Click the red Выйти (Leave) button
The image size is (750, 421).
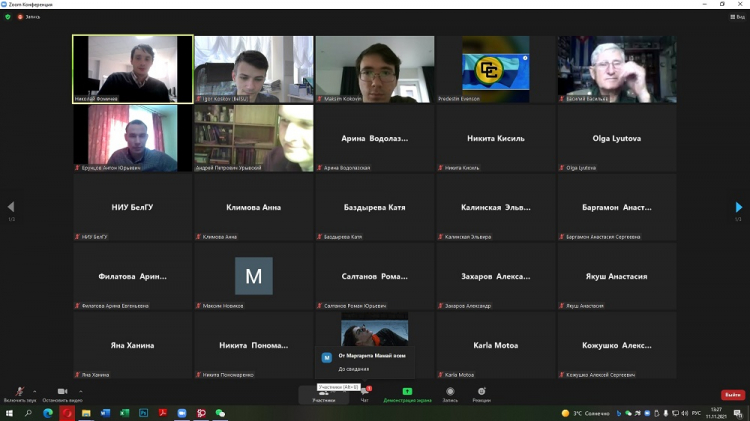point(732,395)
